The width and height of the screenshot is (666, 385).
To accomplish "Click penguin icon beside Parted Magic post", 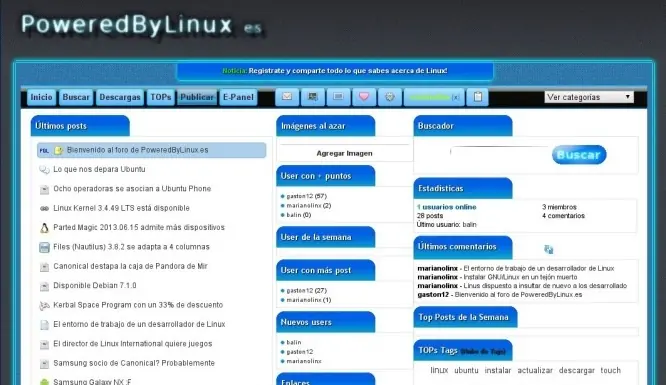I will coord(44,228).
